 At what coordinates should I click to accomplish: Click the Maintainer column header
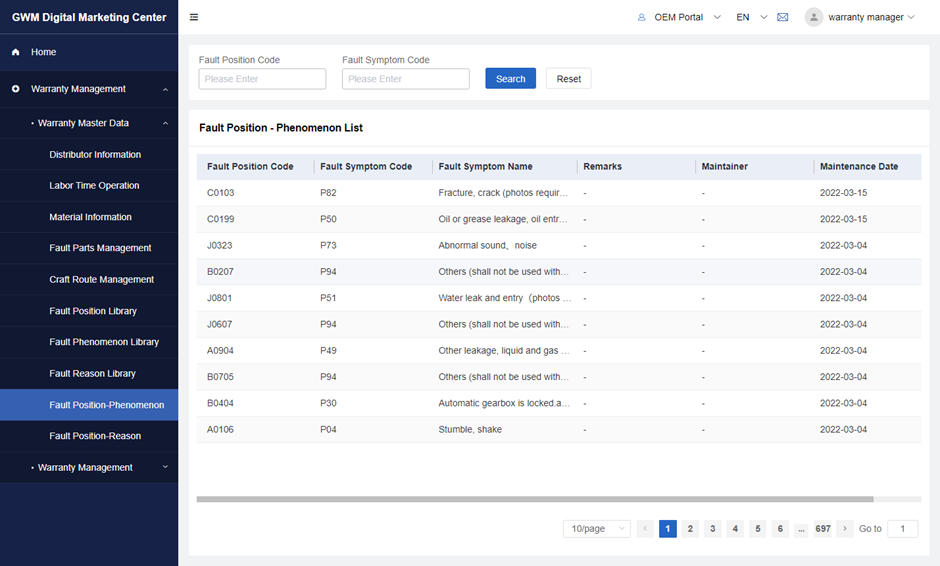point(725,167)
